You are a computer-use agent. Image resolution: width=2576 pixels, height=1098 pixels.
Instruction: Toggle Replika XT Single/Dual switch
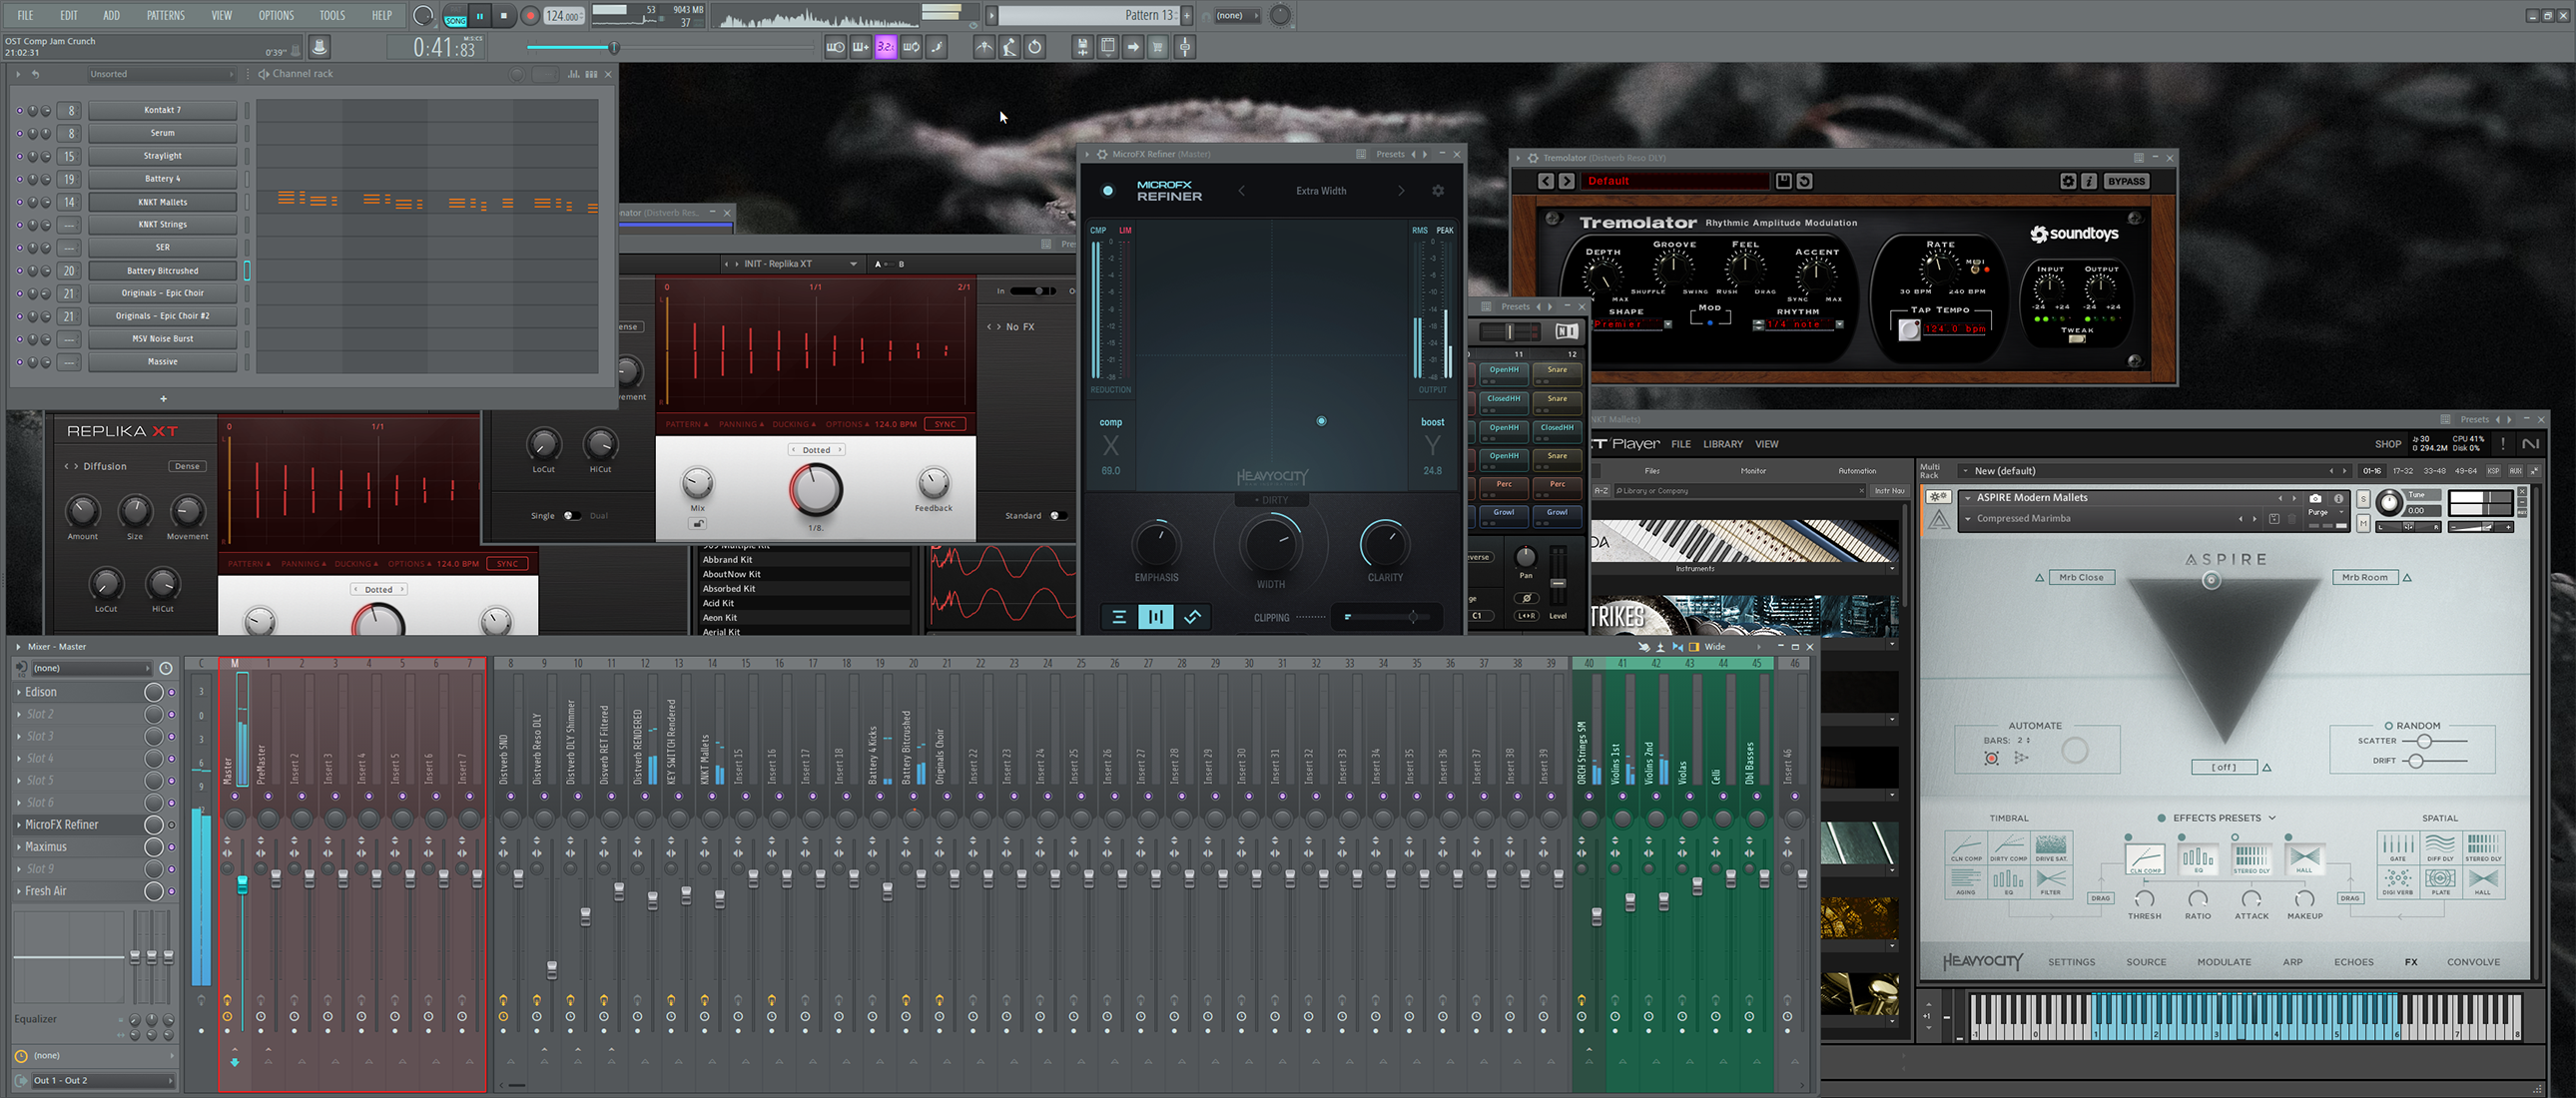pyautogui.click(x=571, y=516)
